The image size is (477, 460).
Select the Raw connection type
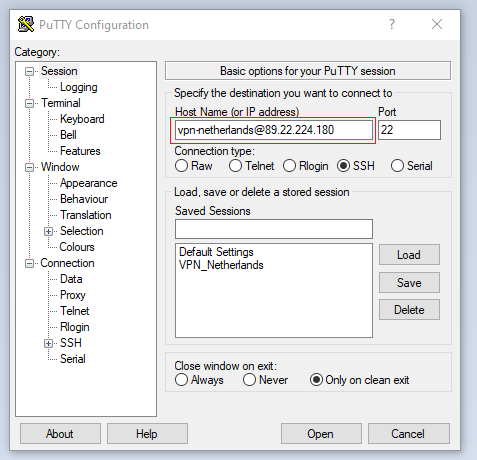pyautogui.click(x=181, y=166)
